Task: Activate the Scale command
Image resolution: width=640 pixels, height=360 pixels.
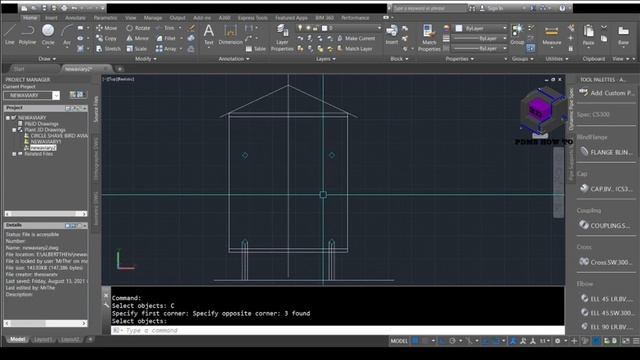Action: (136, 49)
